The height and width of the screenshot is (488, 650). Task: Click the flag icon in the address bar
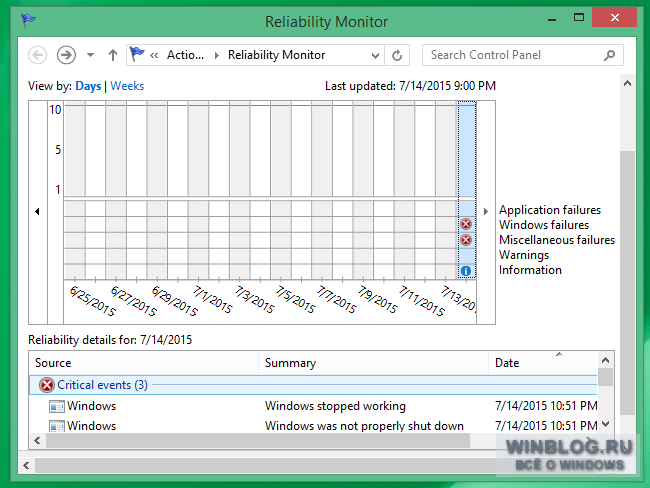(137, 54)
